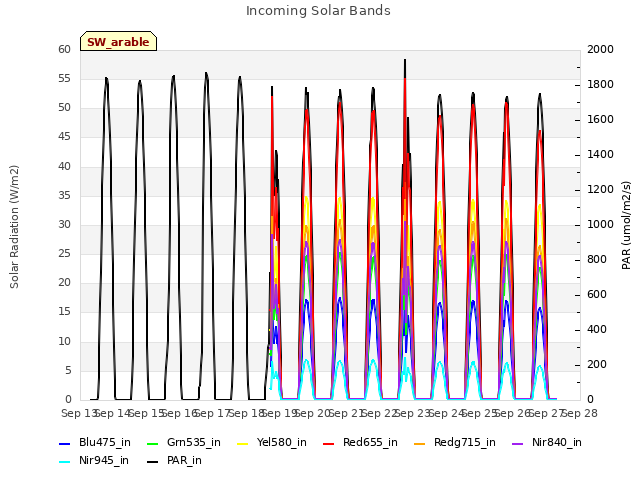Screen dimensions: 640x480
Task: Click the Red655_in legend label
Action: 370,442
